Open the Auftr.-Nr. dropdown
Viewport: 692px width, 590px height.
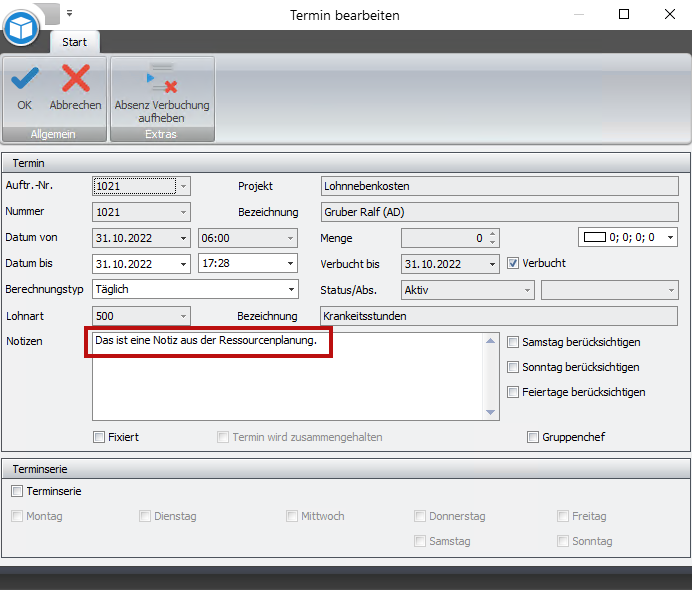coord(184,186)
